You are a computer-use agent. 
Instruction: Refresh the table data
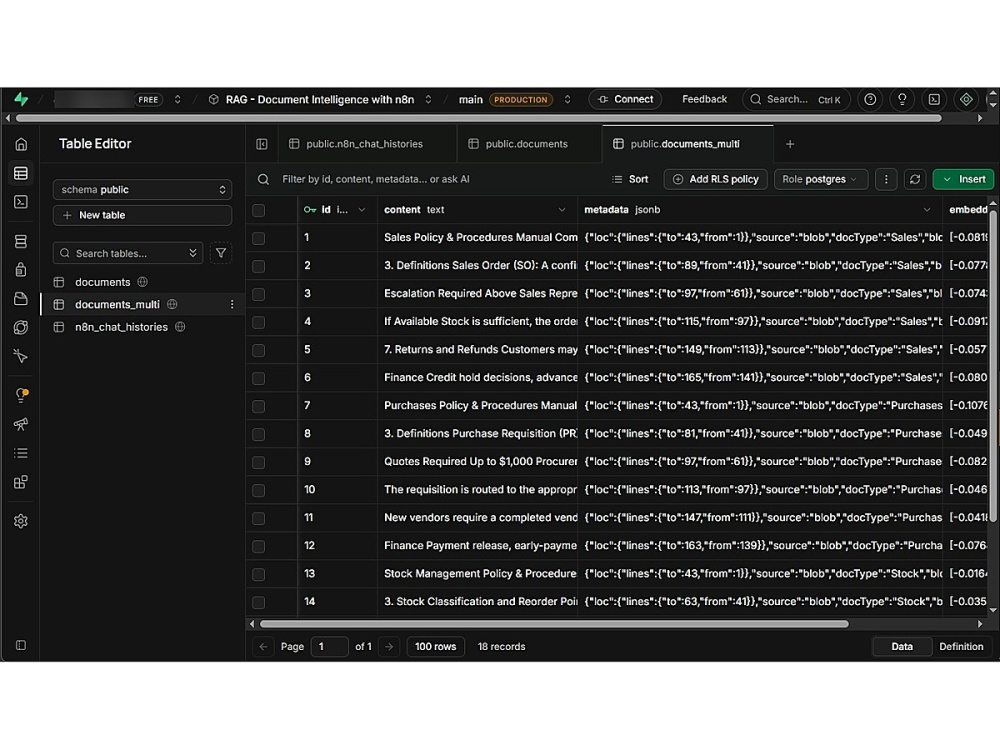pos(915,179)
